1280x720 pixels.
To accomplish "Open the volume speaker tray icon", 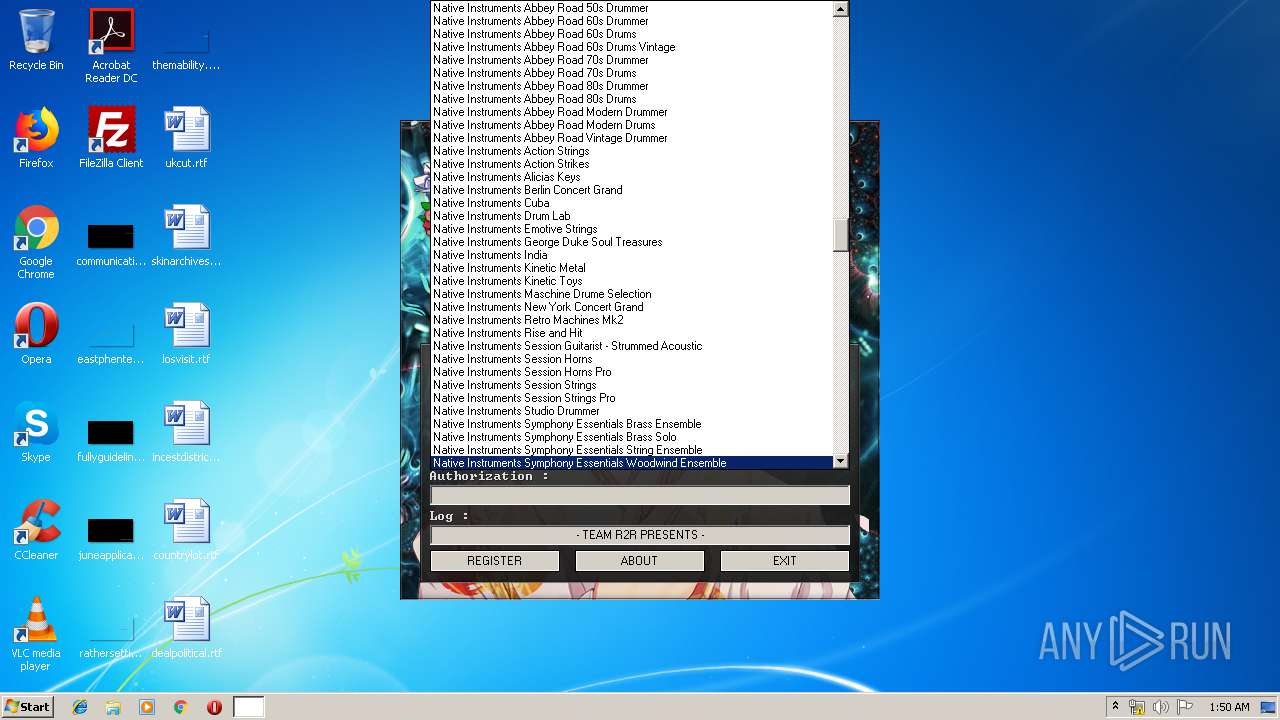I will [1160, 707].
